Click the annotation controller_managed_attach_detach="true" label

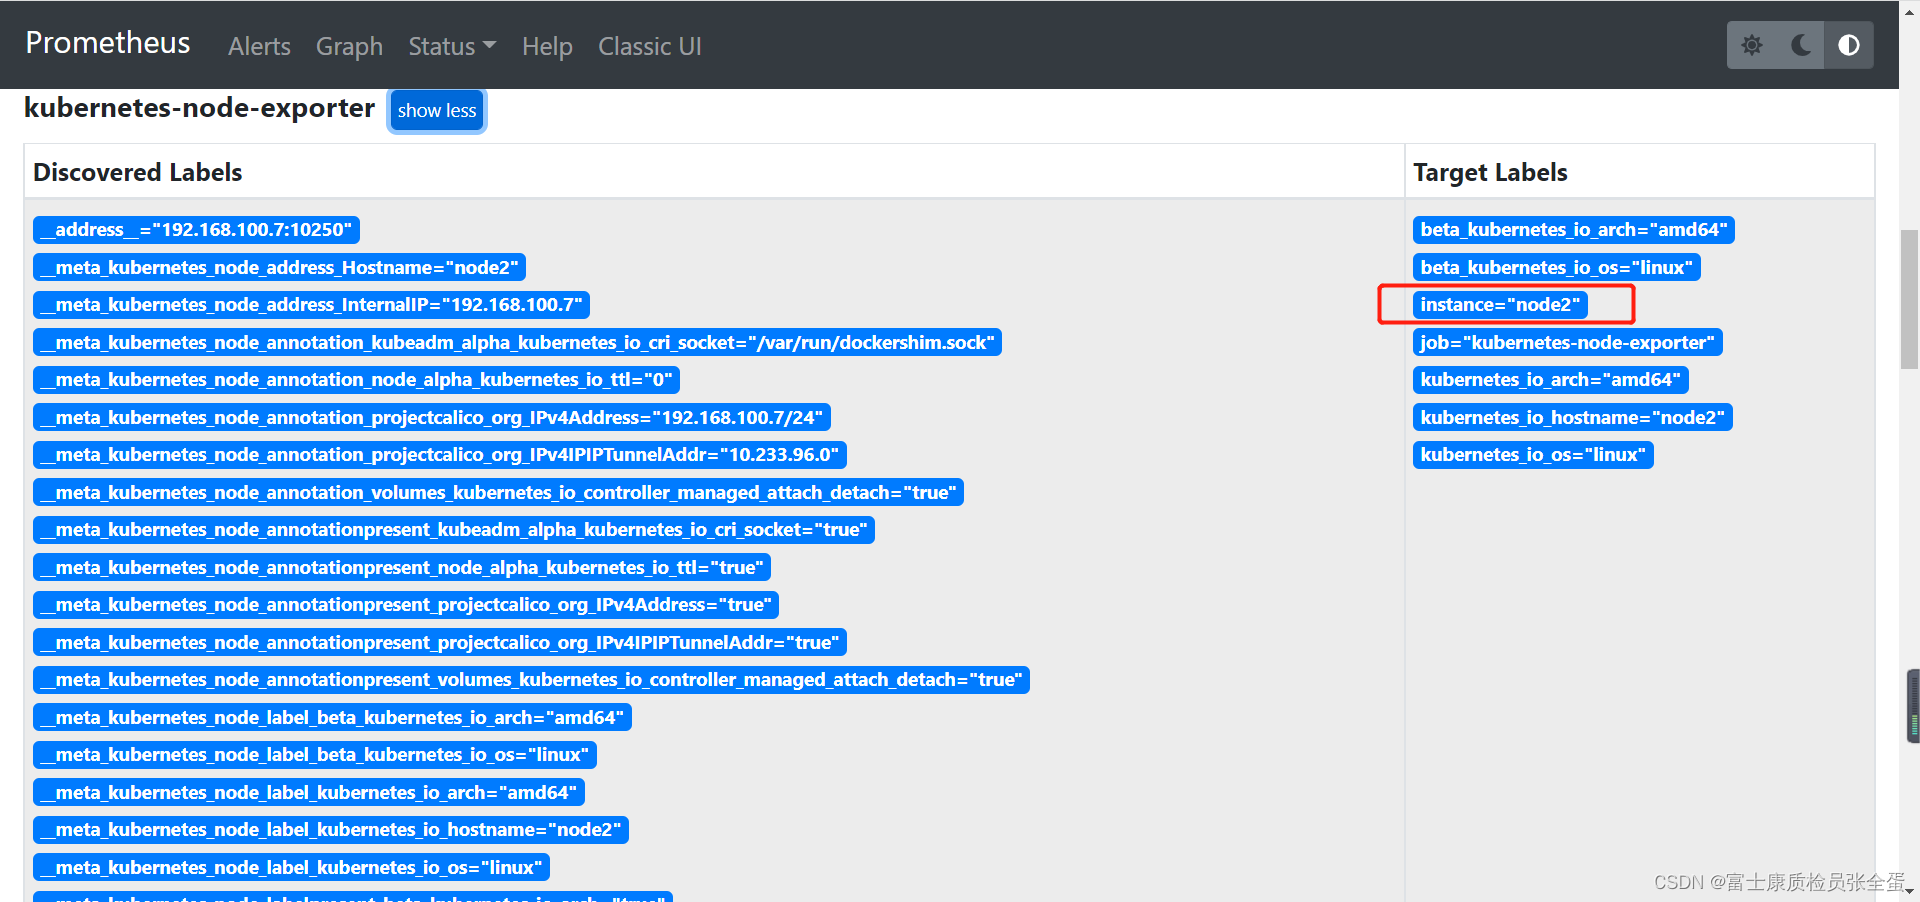pyautogui.click(x=498, y=492)
